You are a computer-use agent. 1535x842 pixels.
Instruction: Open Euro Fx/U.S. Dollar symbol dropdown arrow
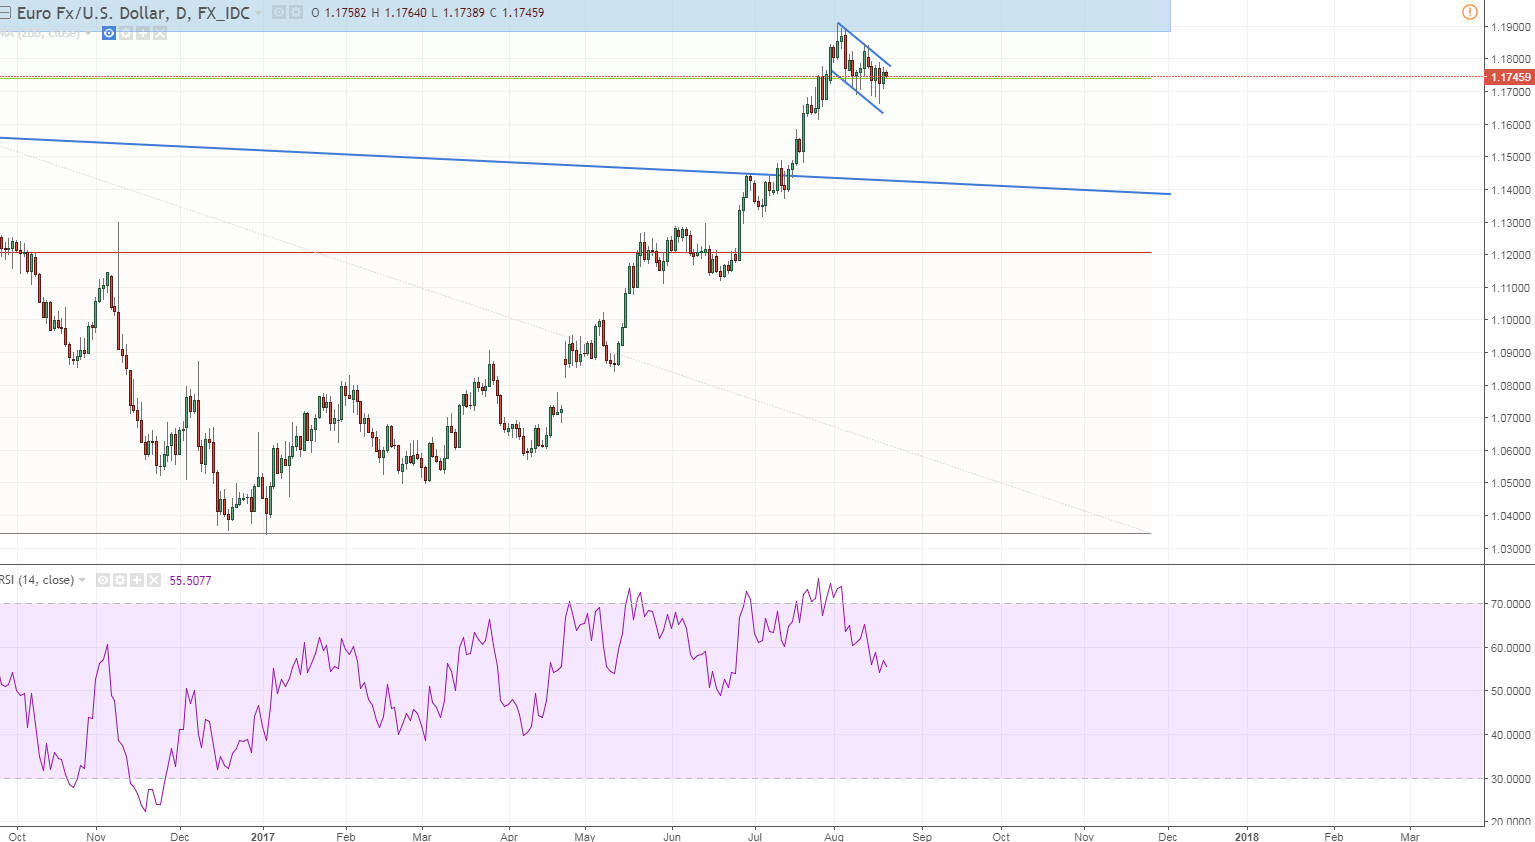pos(259,13)
